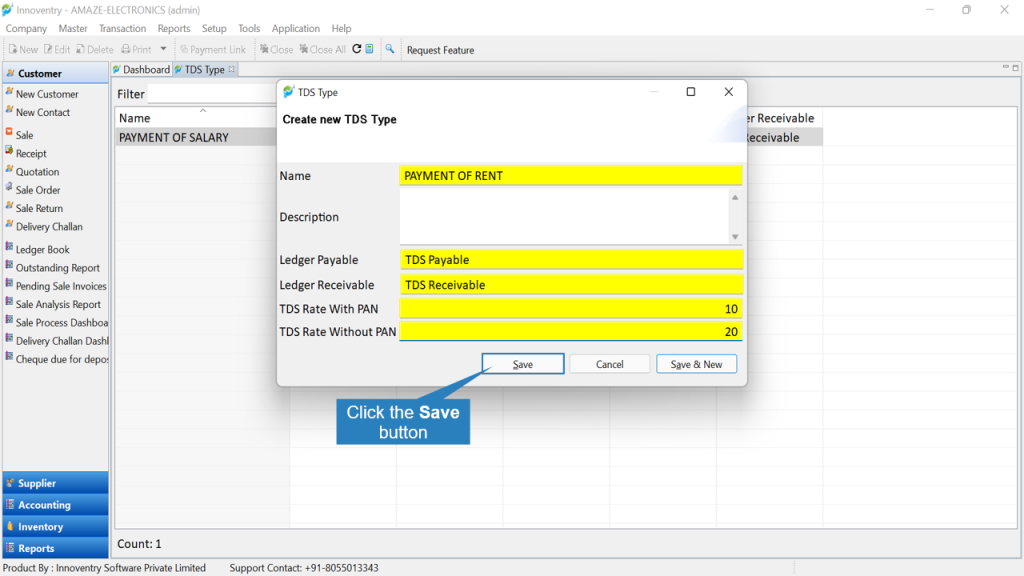Image resolution: width=1024 pixels, height=576 pixels.
Task: Open Delivery Challan in sidebar
Action: 49,227
